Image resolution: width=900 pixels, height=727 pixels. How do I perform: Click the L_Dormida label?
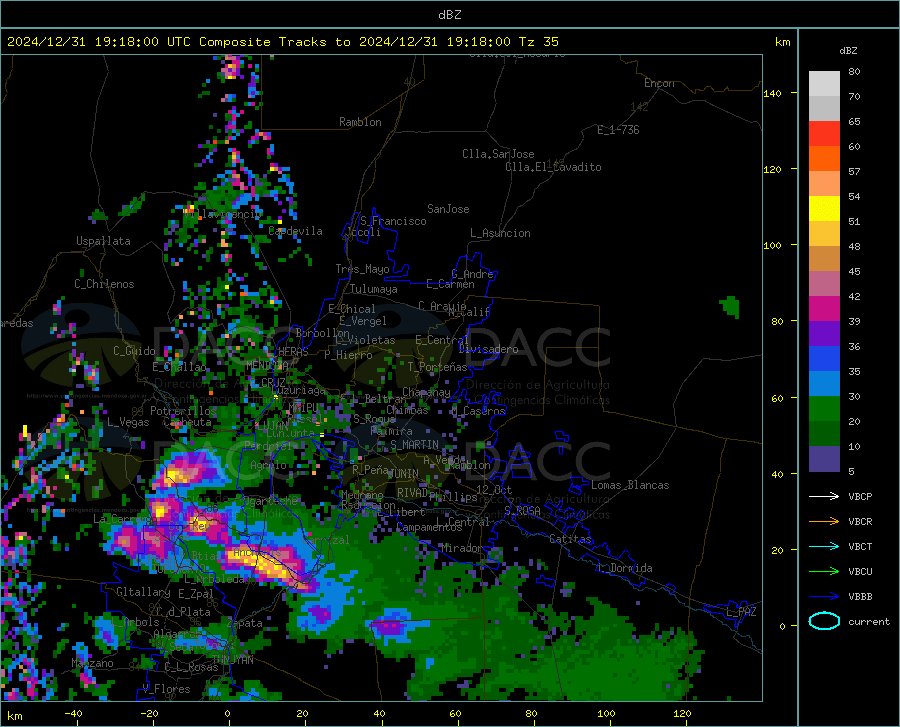[624, 568]
